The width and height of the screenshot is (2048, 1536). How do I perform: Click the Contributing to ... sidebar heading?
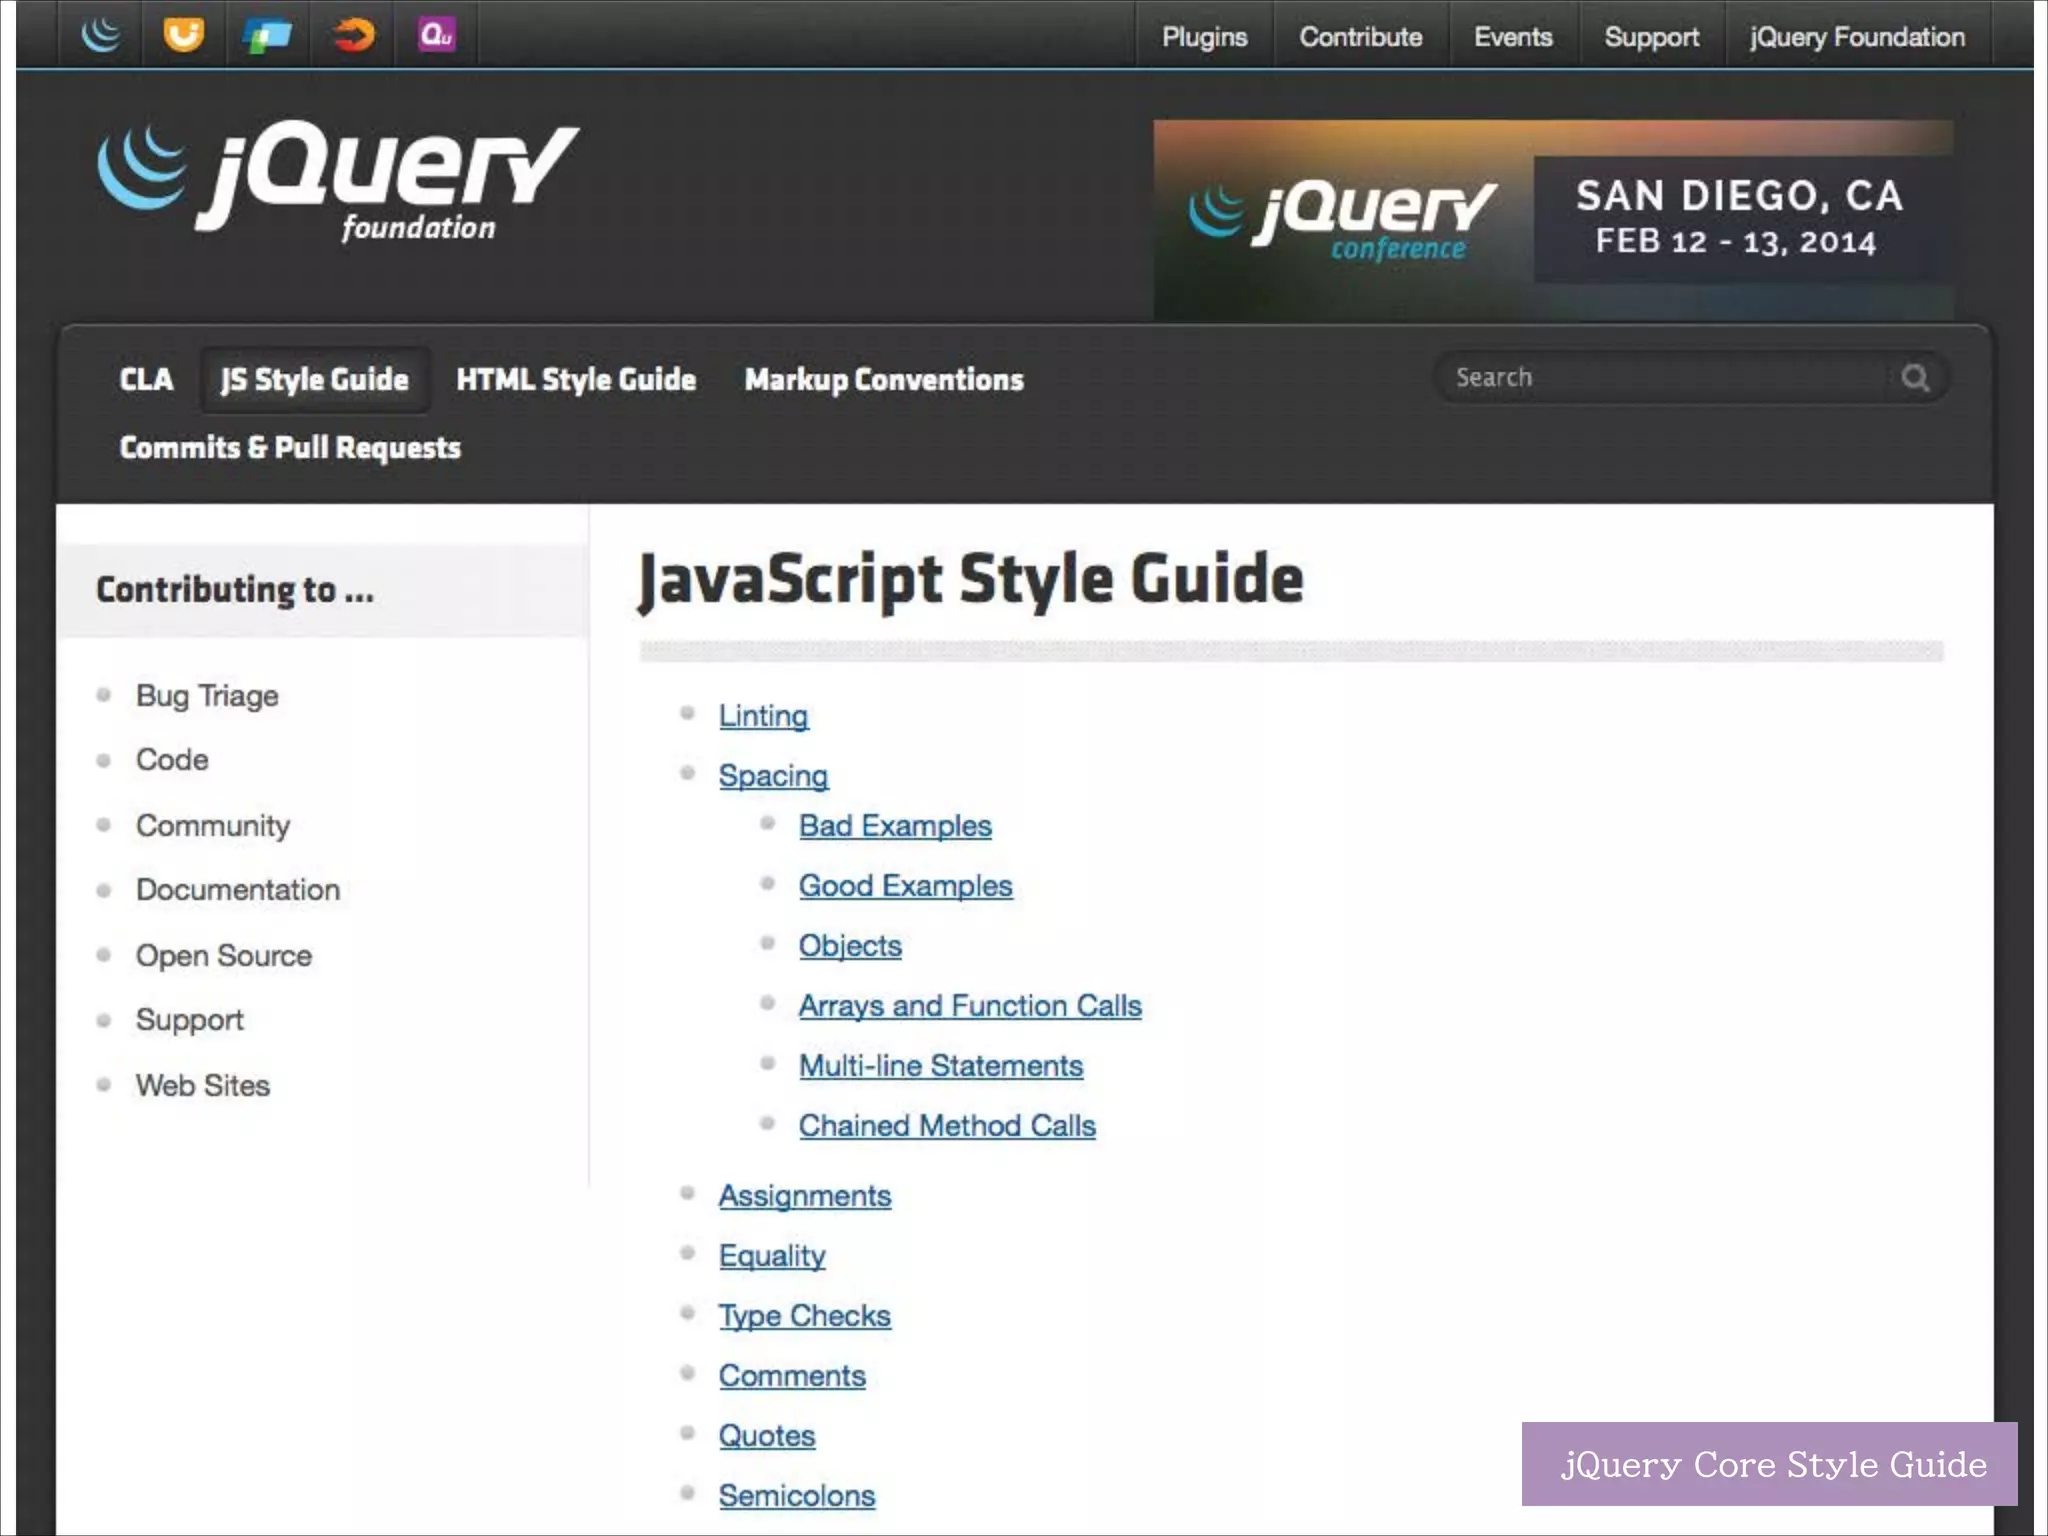point(235,590)
